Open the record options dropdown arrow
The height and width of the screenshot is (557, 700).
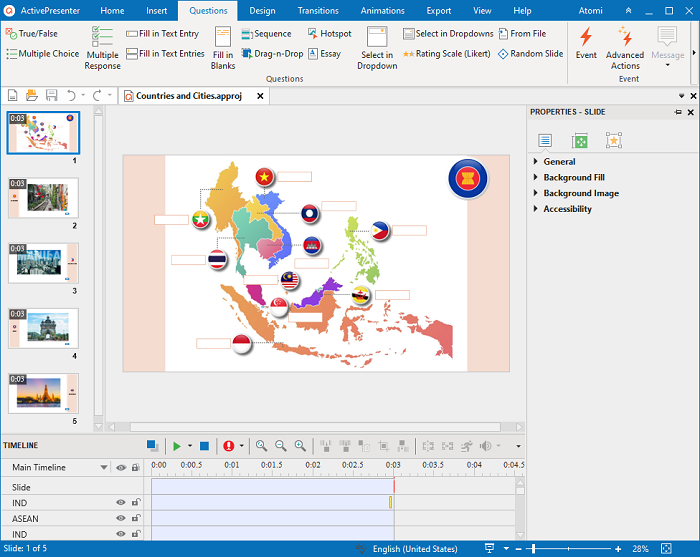point(242,446)
